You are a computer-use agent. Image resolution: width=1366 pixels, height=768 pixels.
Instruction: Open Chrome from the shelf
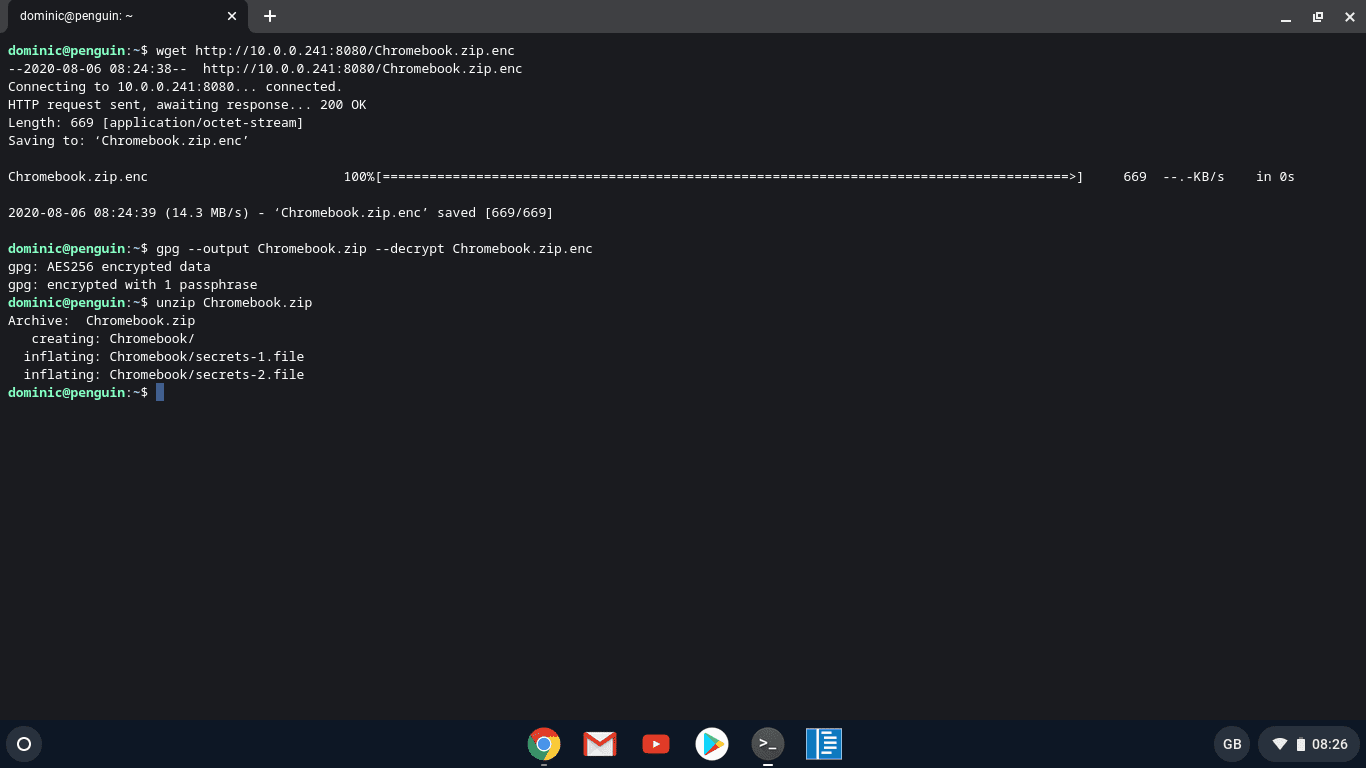543,744
